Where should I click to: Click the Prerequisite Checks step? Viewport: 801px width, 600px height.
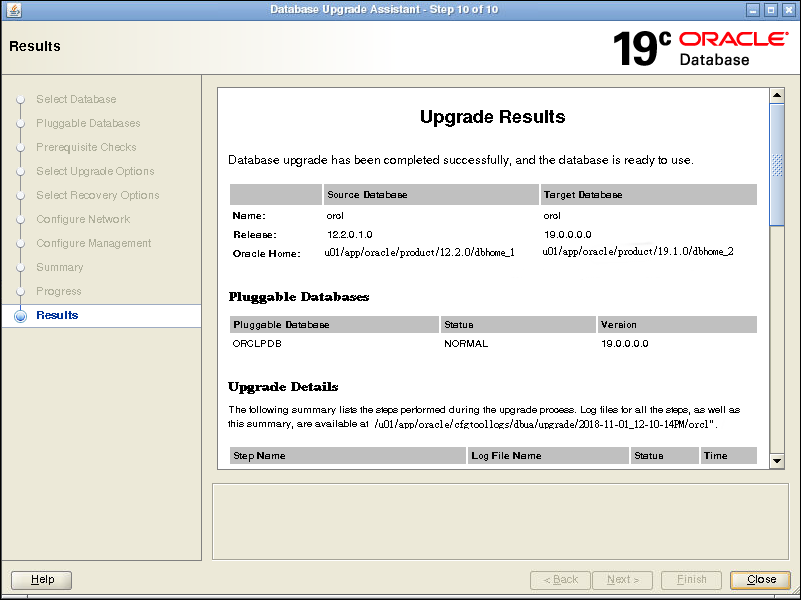(86, 148)
